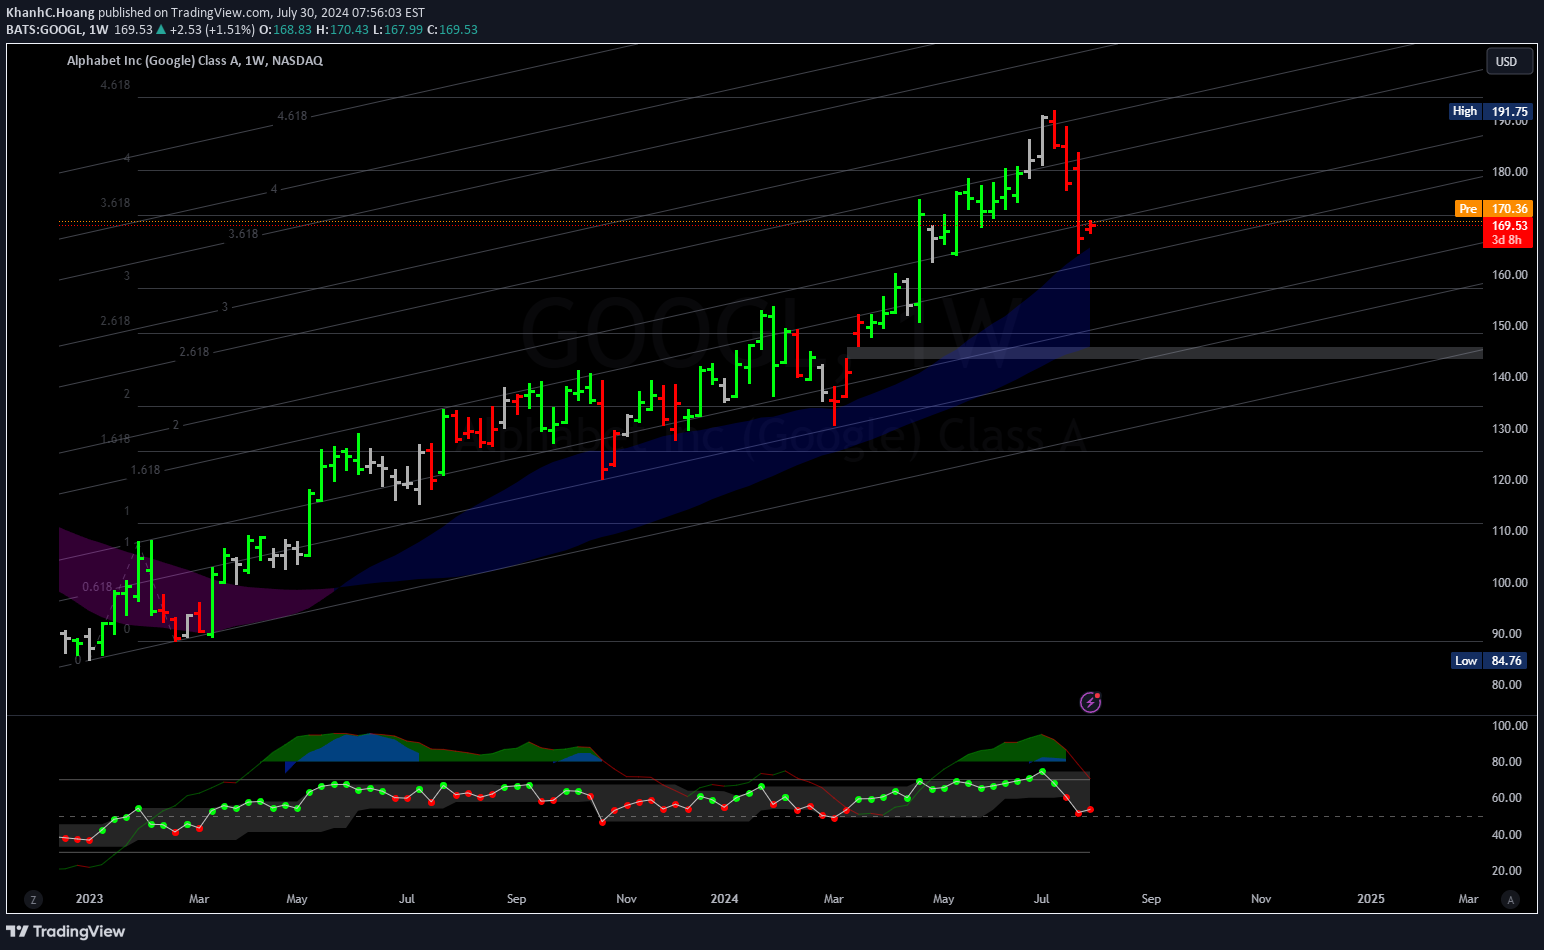Click the Low 84.76 price label
This screenshot has height=950, width=1544.
tap(1491, 660)
